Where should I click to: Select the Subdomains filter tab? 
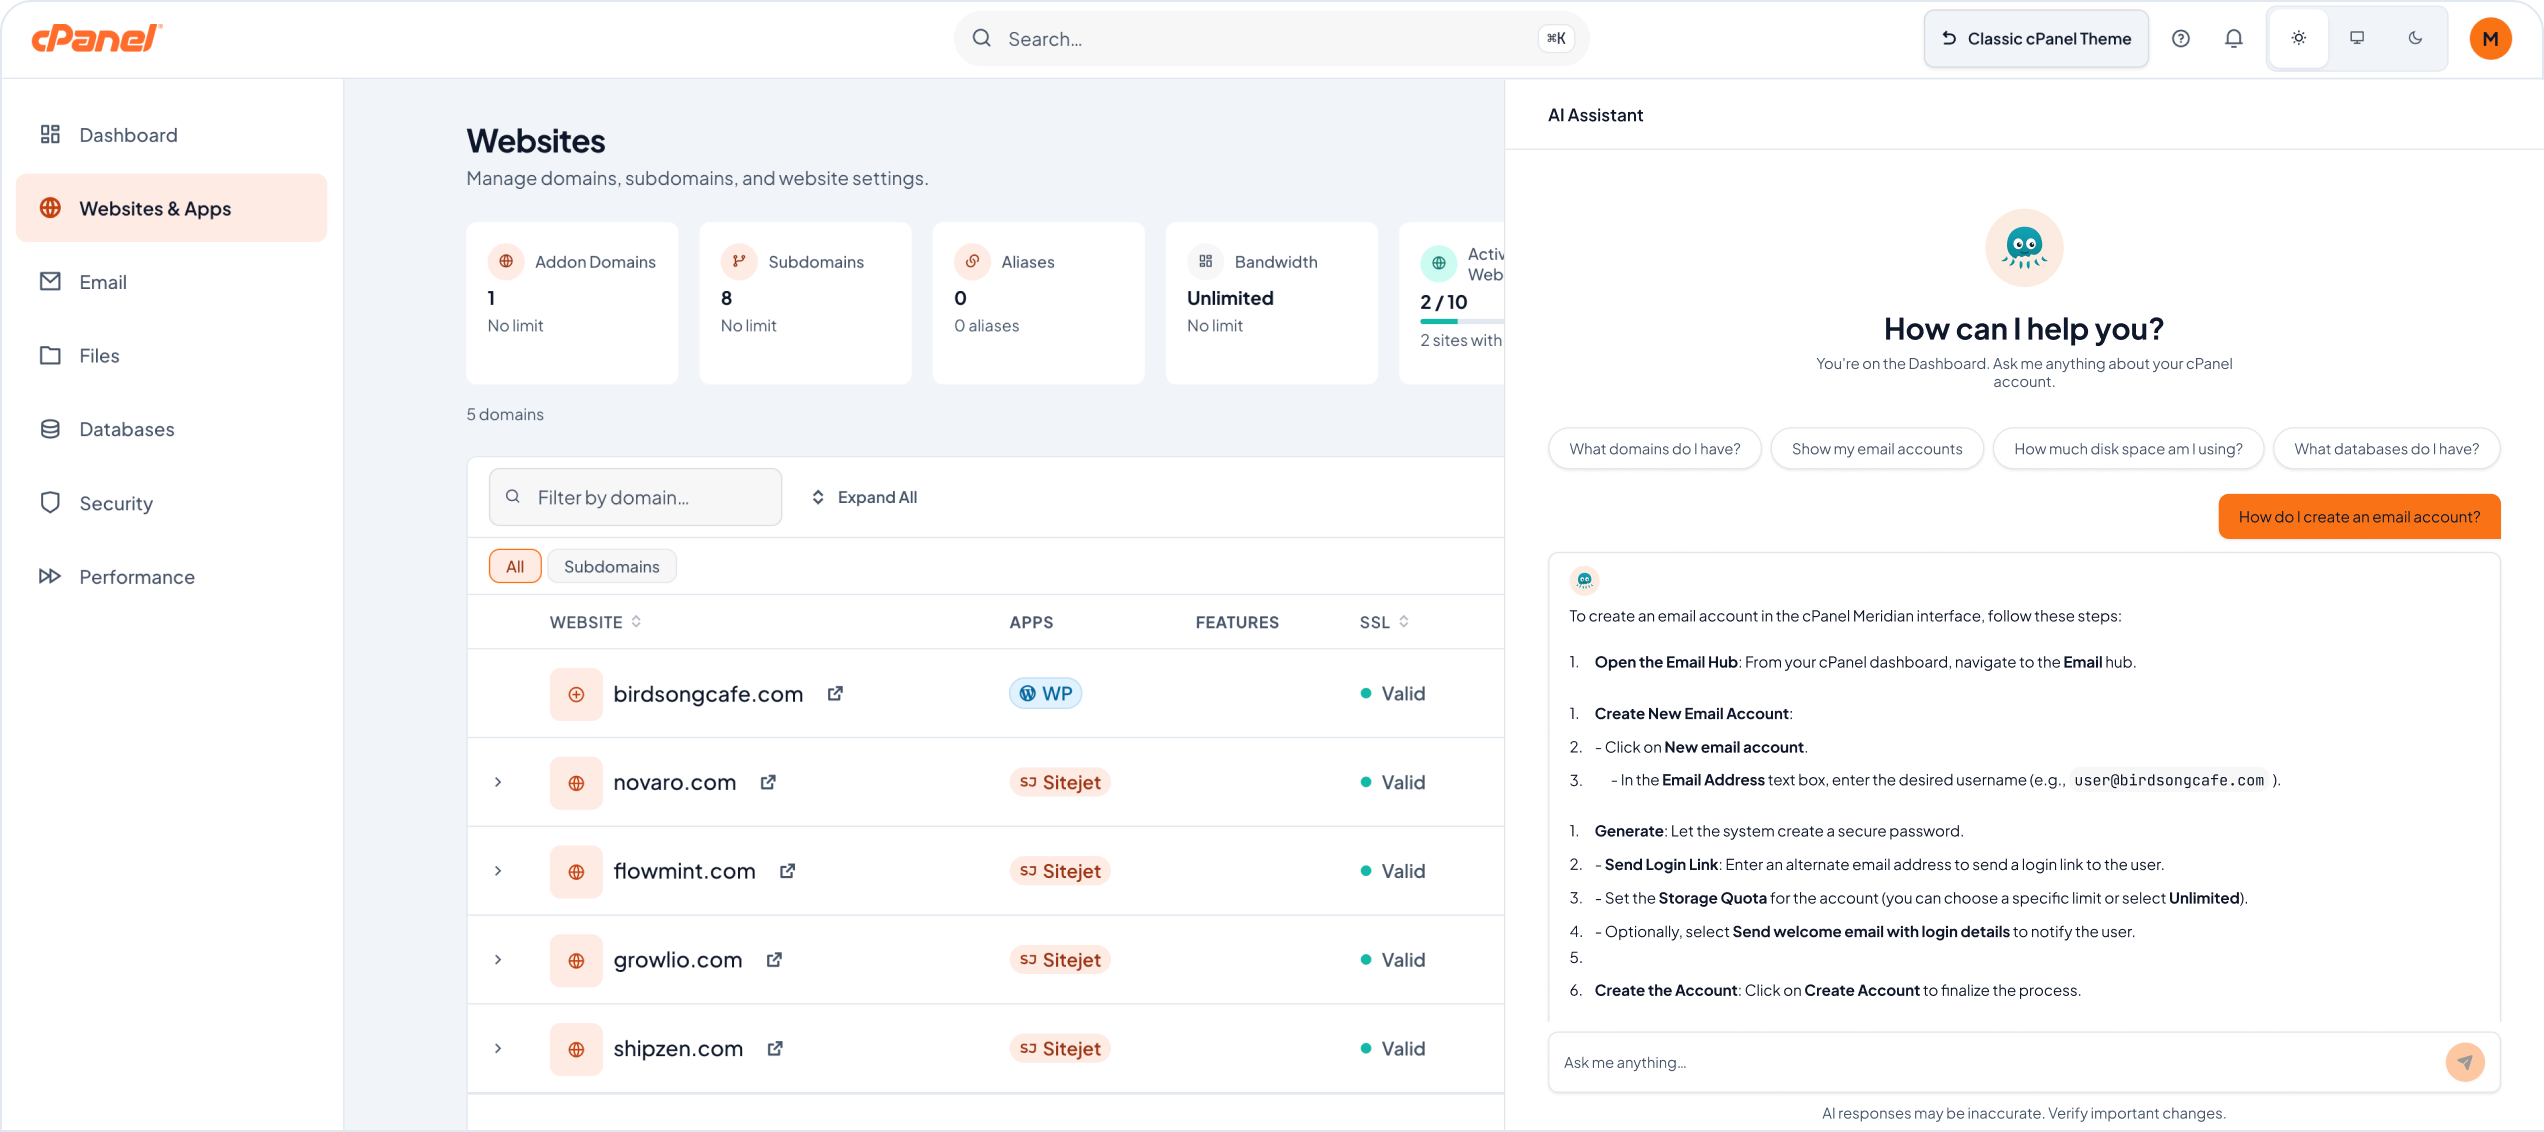click(612, 566)
